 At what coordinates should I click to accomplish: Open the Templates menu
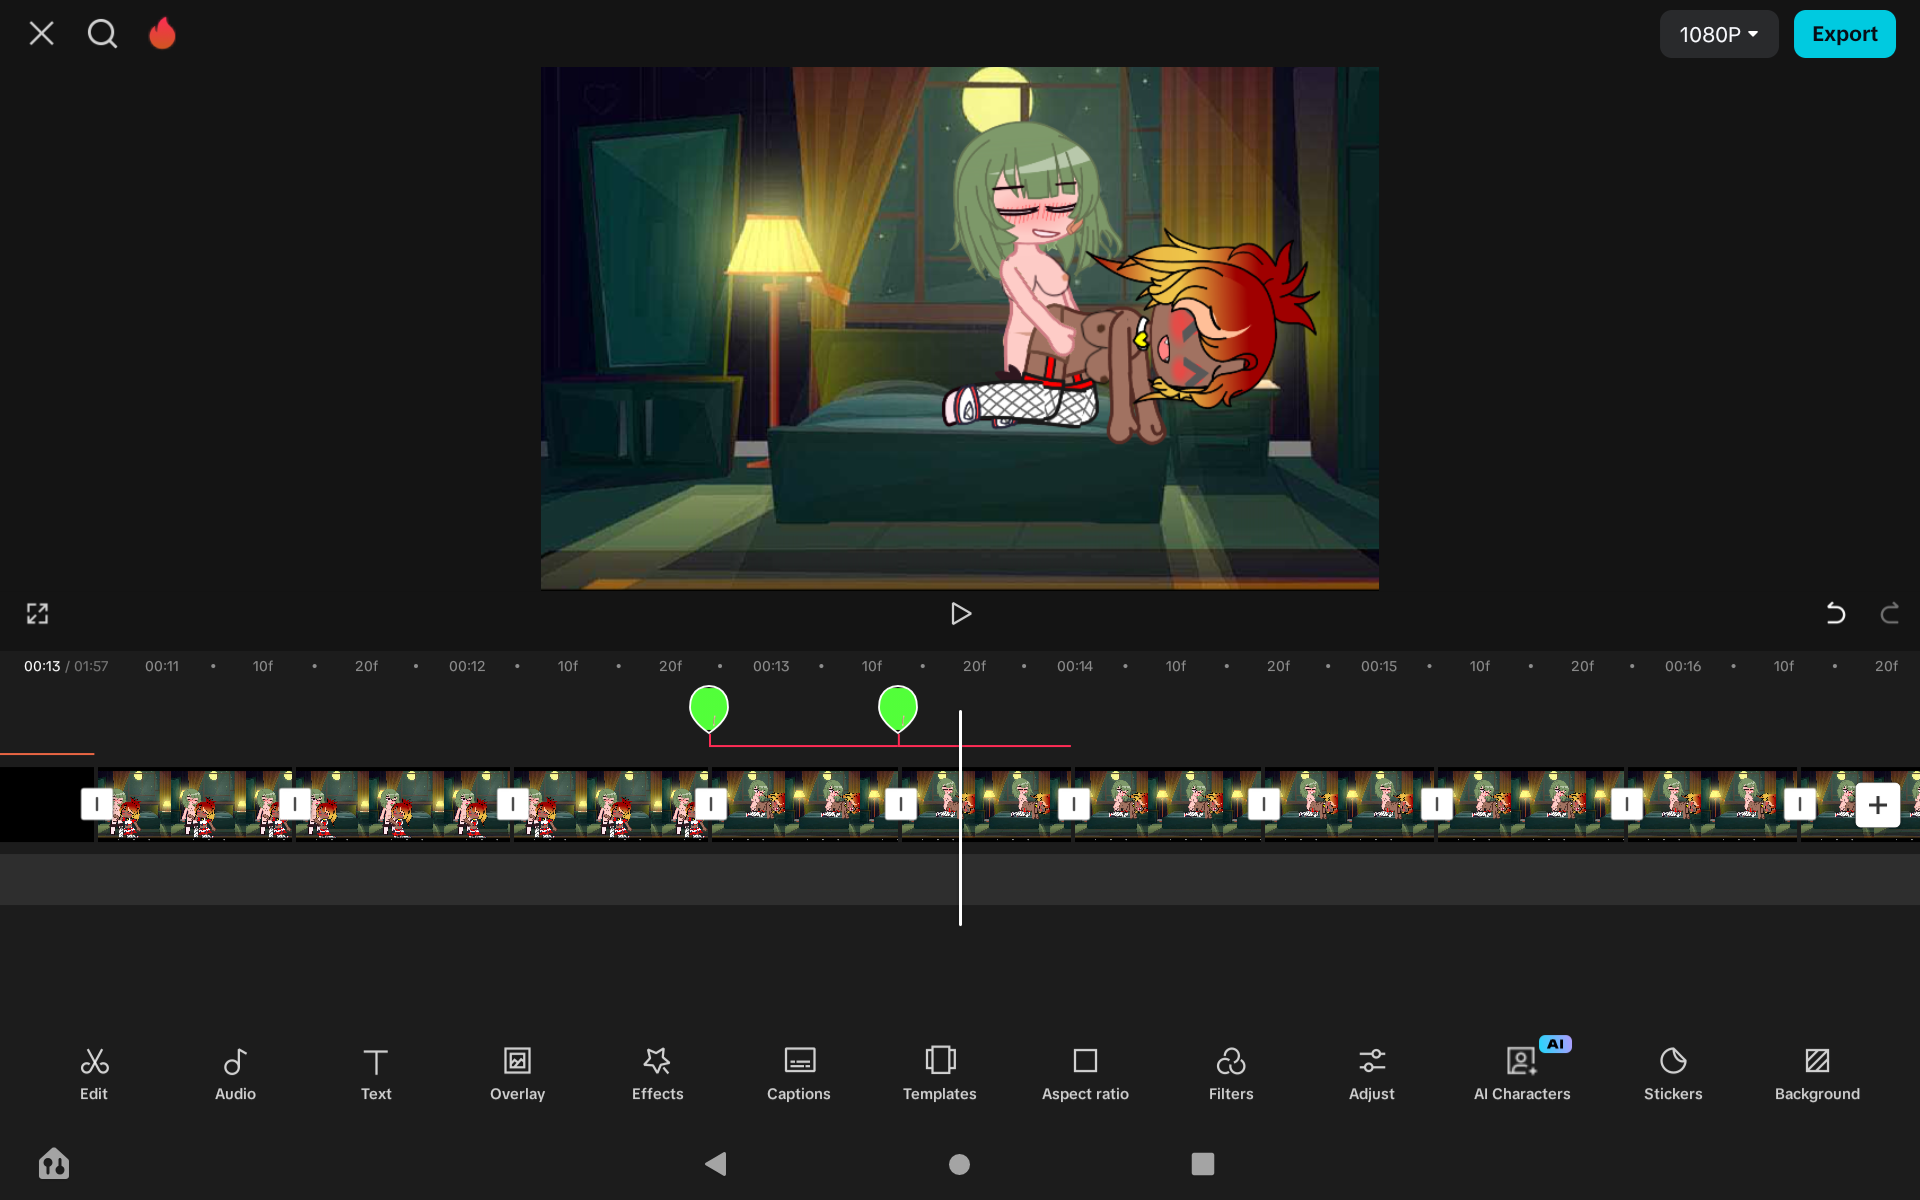(939, 1072)
